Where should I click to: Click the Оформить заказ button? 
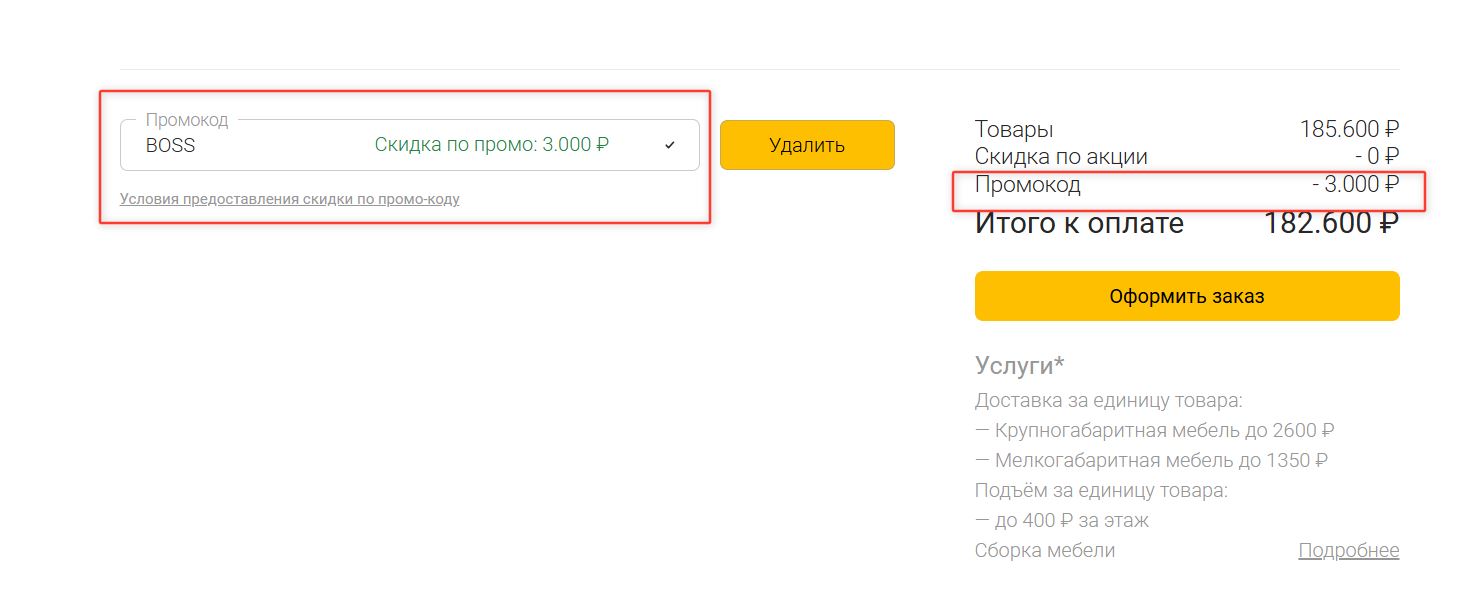click(1186, 296)
